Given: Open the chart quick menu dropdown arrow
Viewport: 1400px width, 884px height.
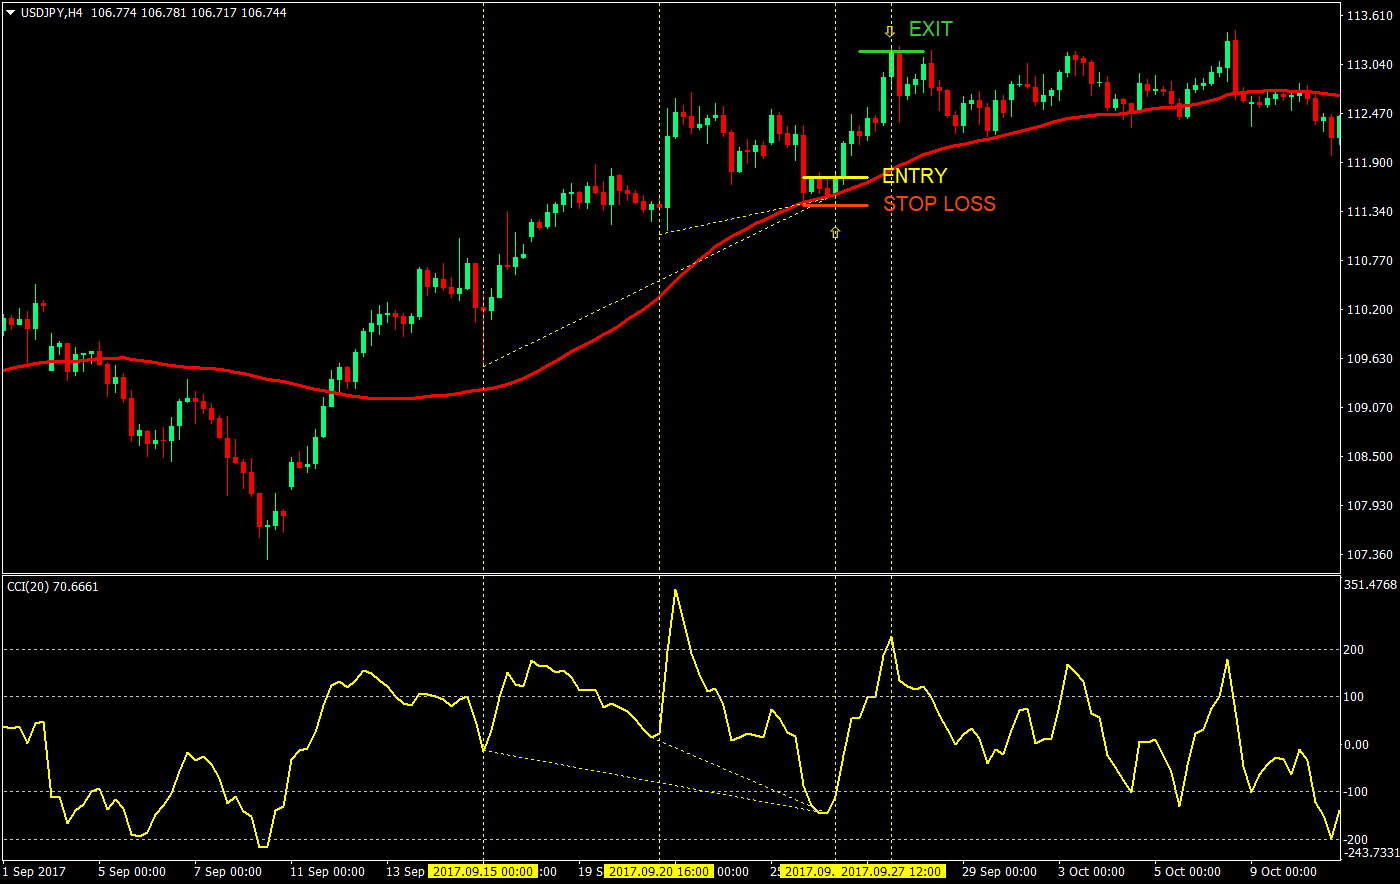Looking at the screenshot, I should pyautogui.click(x=10, y=14).
